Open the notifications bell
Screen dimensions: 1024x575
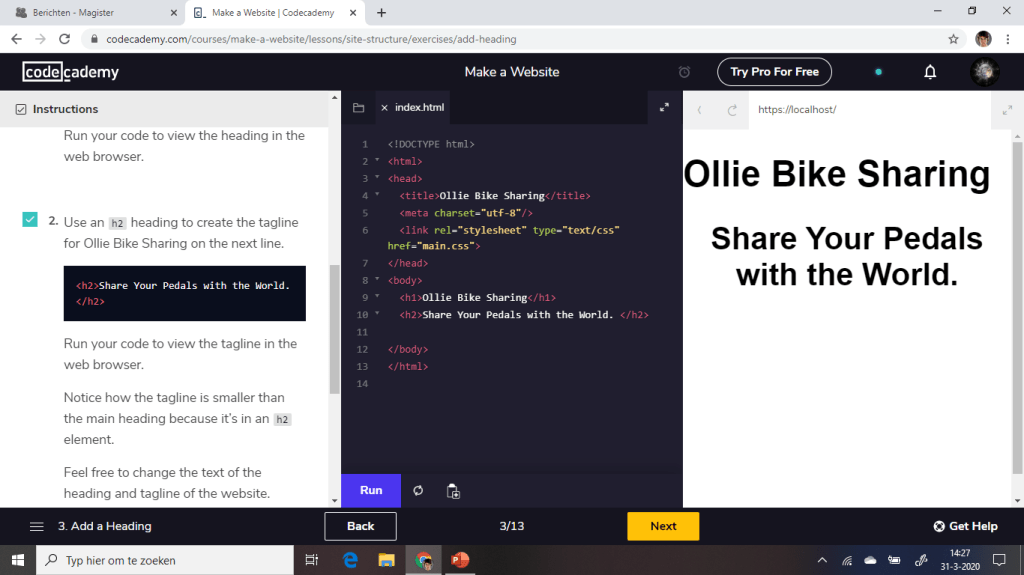coord(930,72)
